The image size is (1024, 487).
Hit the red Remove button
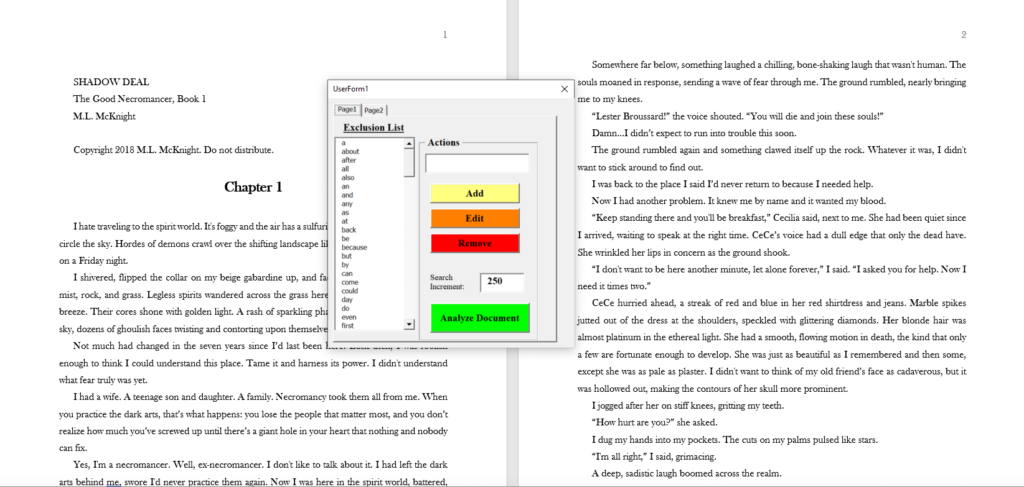tap(475, 243)
